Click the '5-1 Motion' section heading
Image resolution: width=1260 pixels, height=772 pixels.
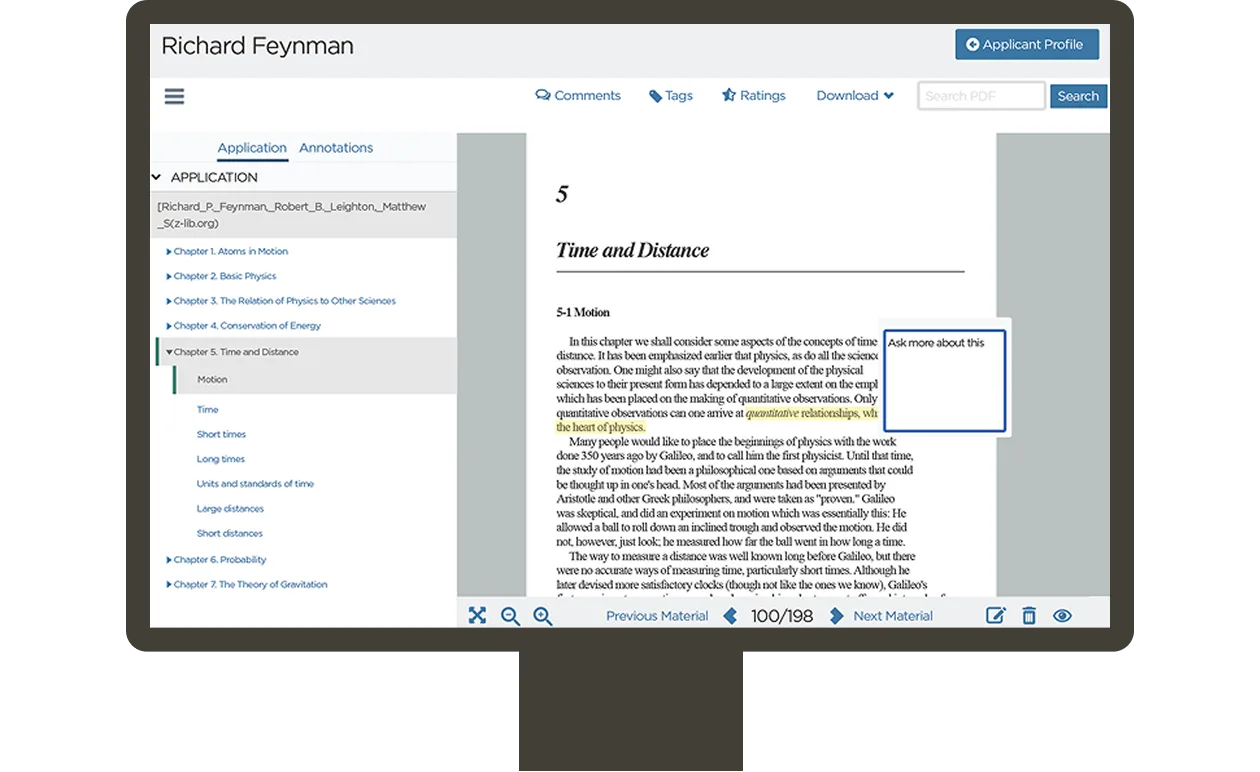pos(583,313)
